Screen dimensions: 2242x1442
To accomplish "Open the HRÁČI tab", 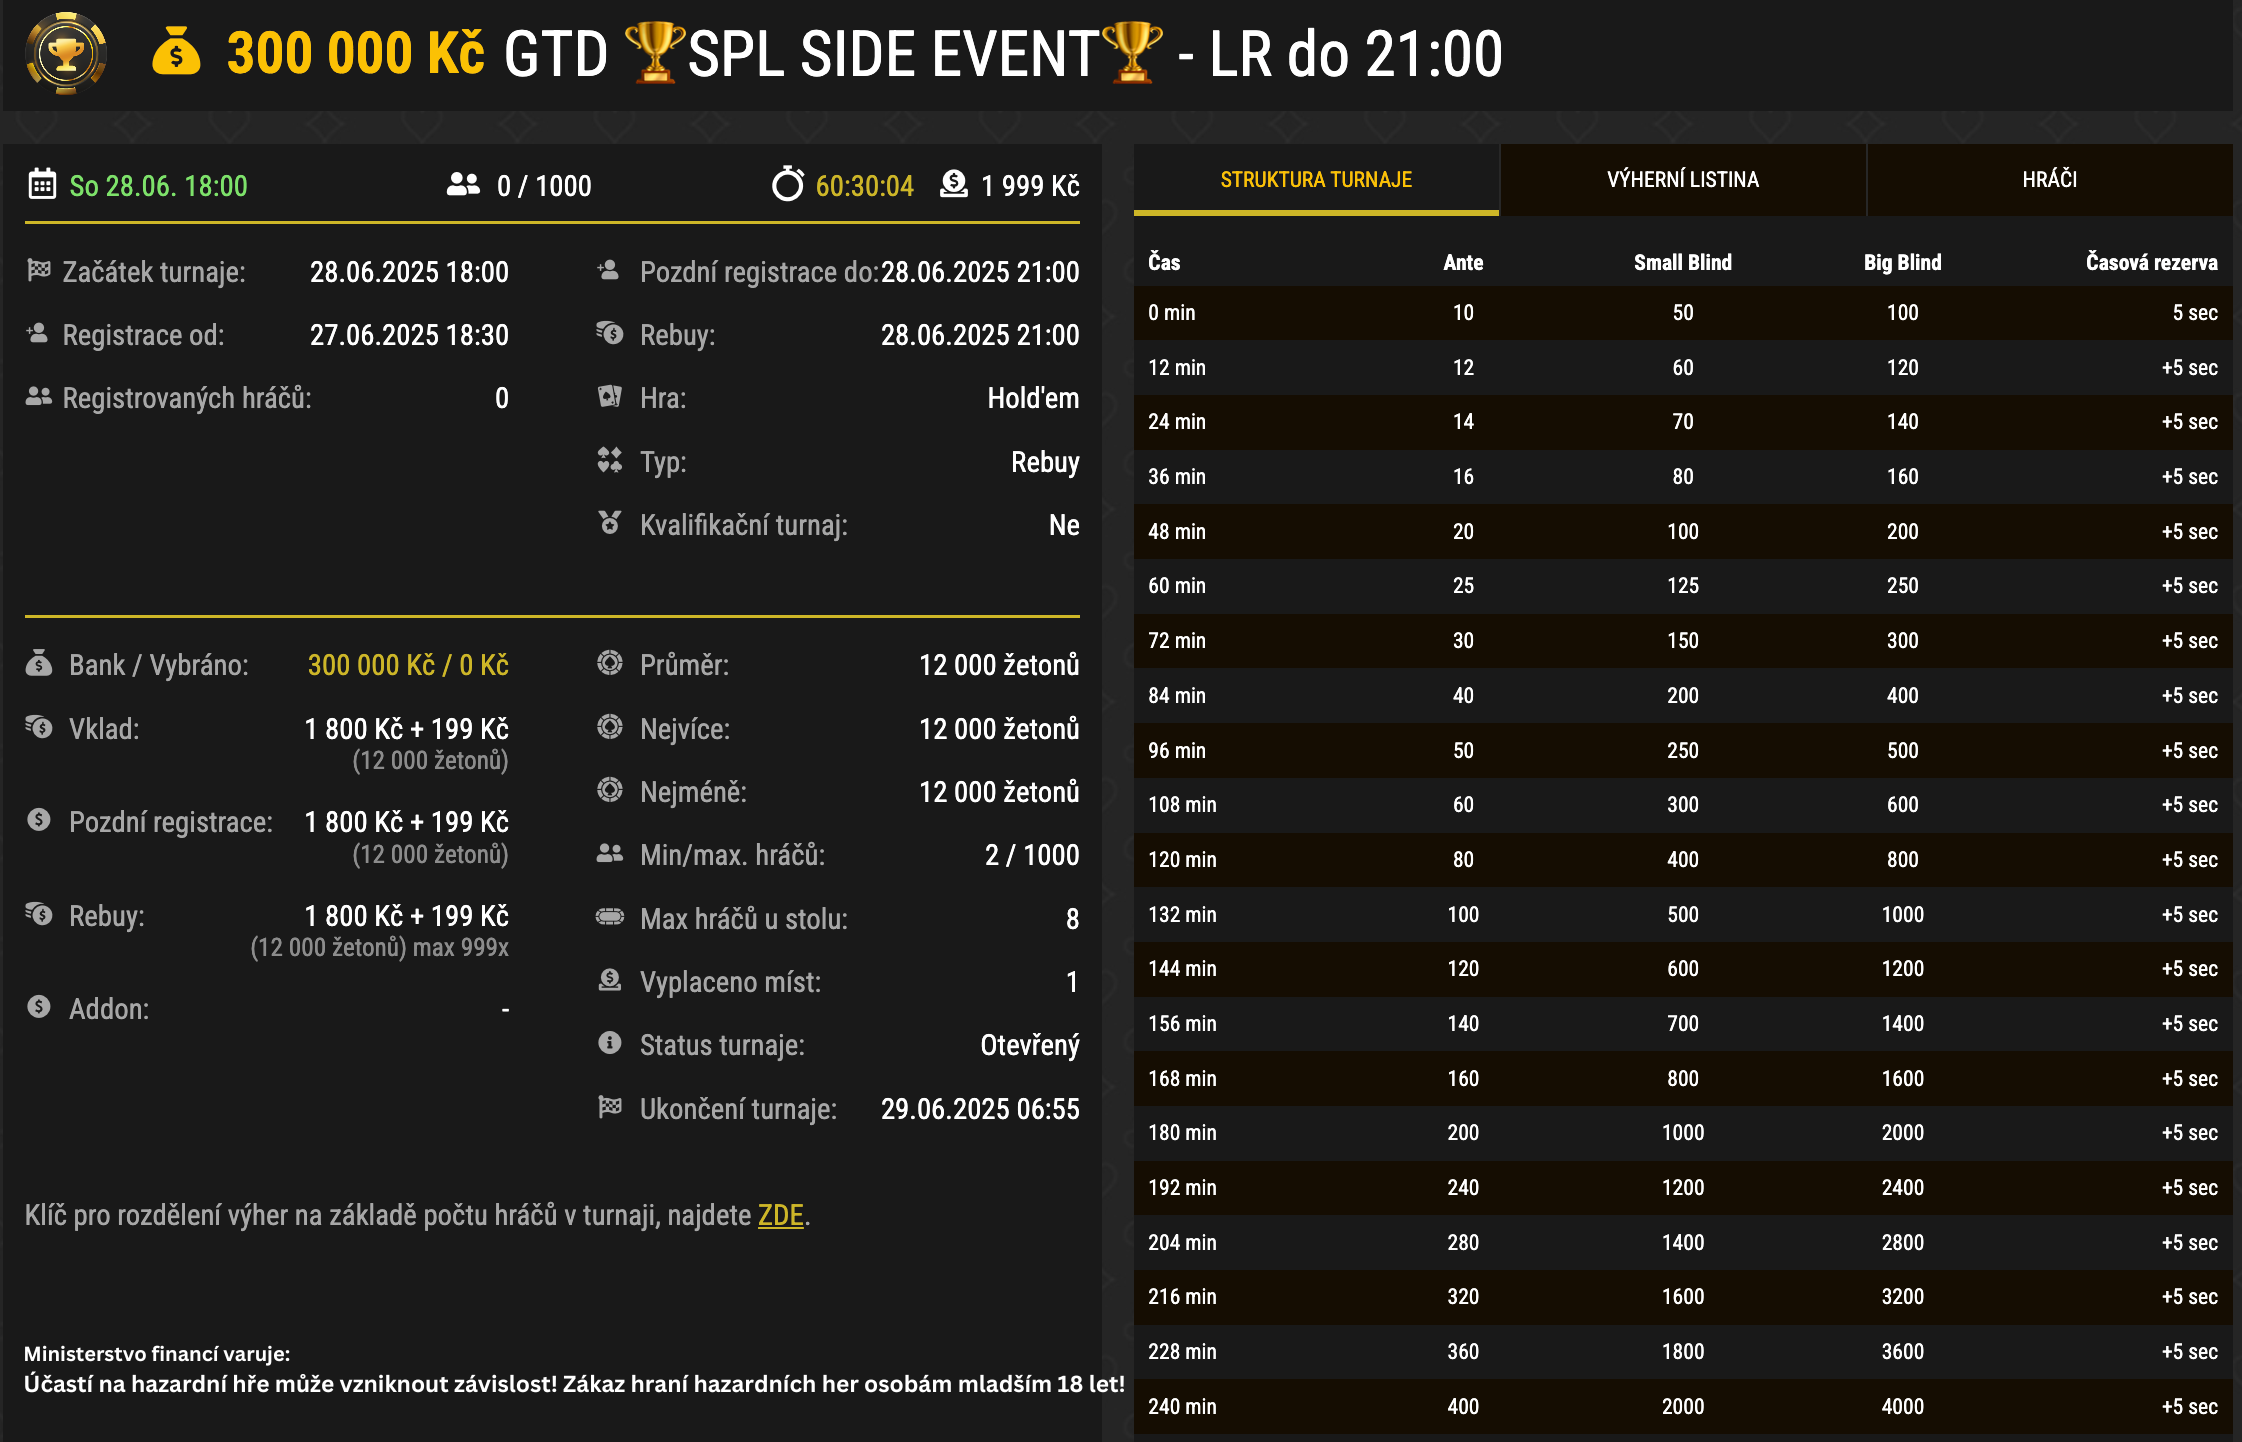I will 2051,180.
